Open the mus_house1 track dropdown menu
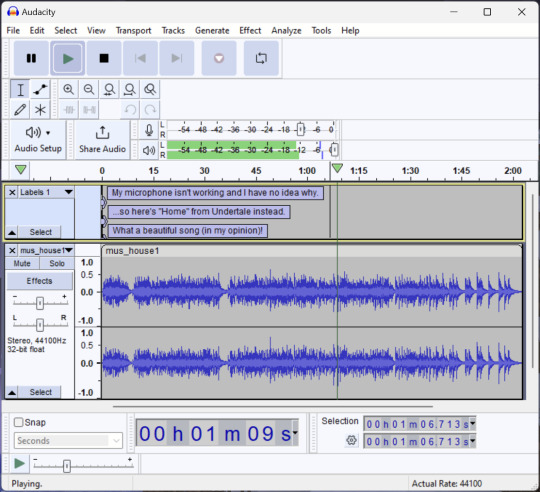The height and width of the screenshot is (492, 540). (x=69, y=250)
